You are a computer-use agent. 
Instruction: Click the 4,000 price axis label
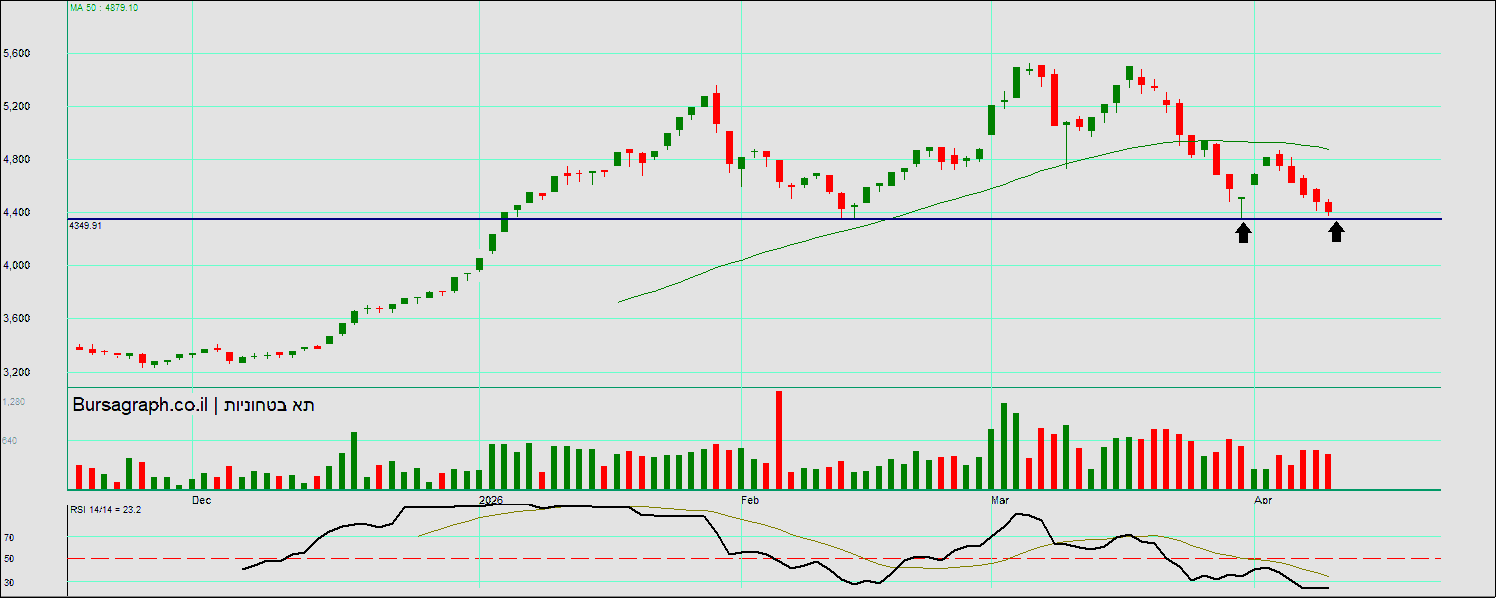(x=17, y=265)
